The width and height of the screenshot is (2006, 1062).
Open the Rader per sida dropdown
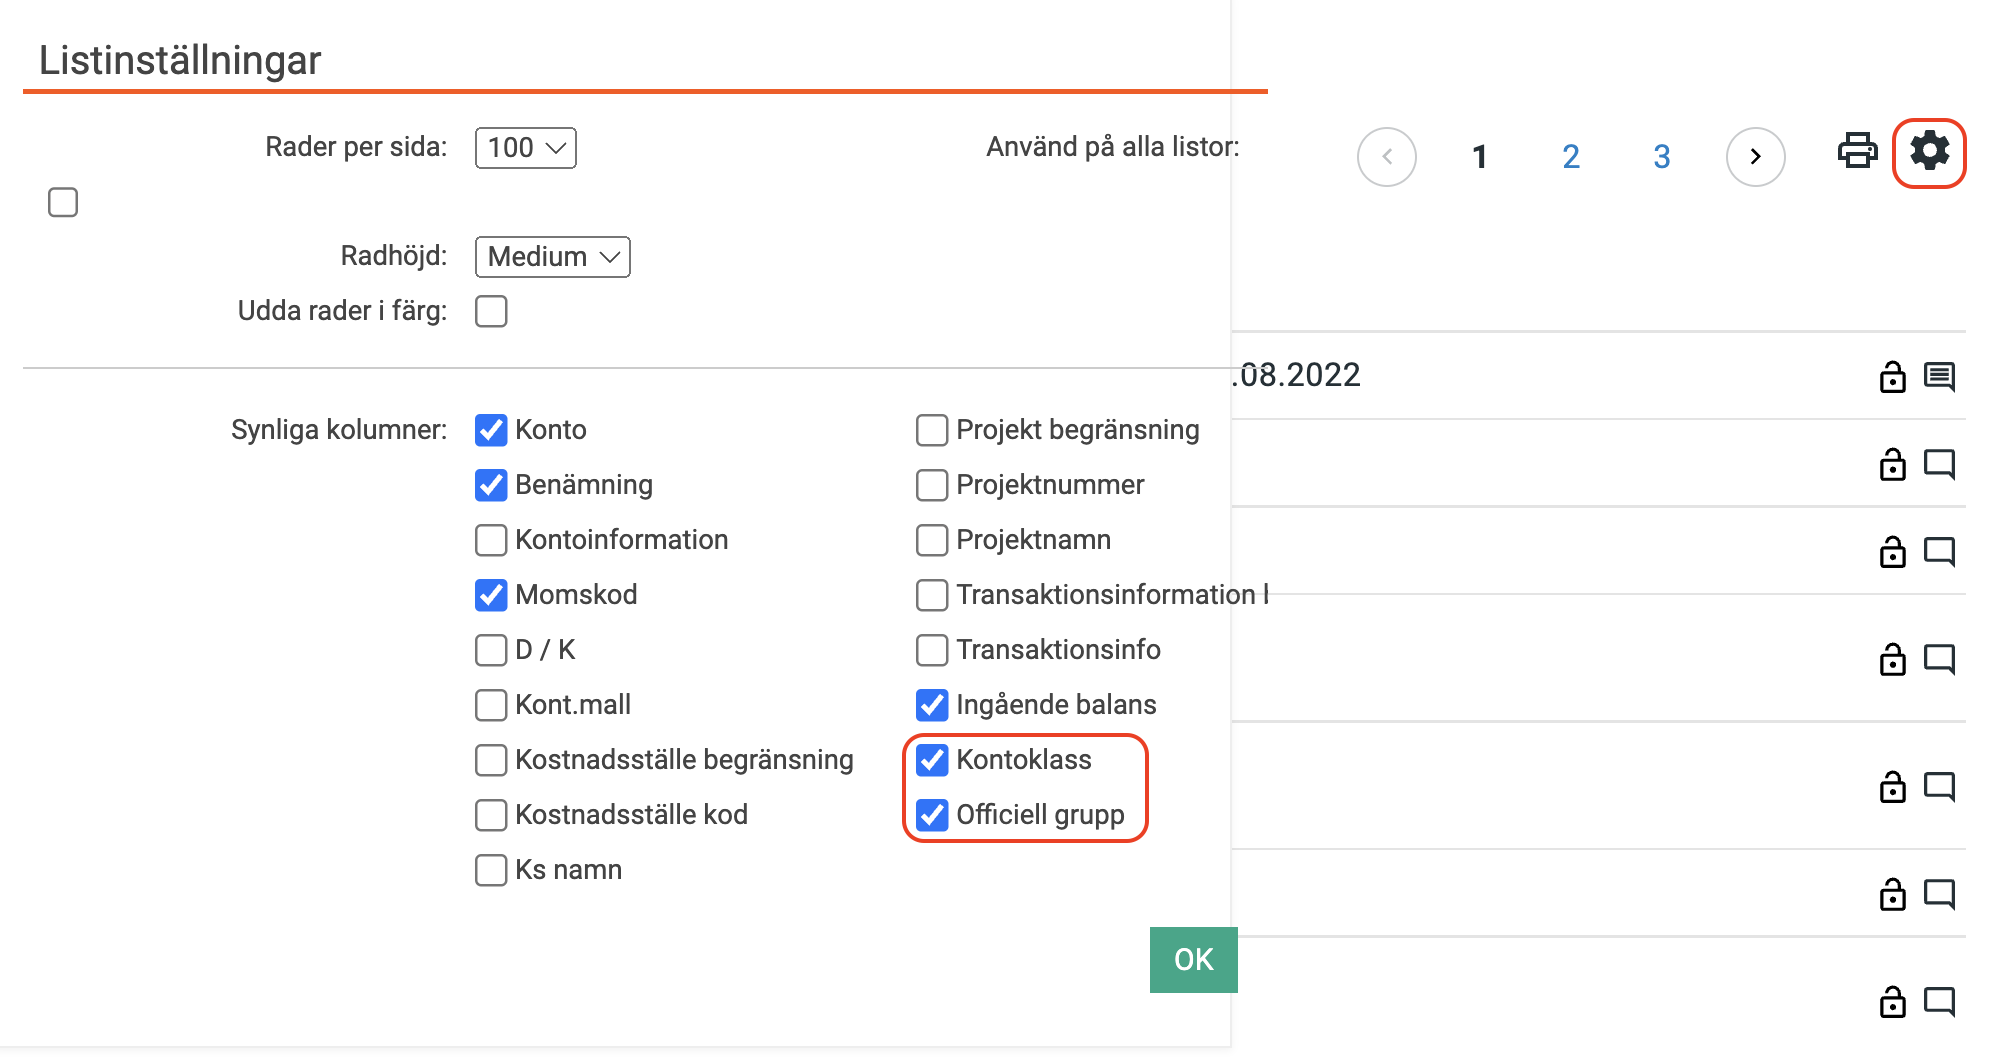click(526, 148)
